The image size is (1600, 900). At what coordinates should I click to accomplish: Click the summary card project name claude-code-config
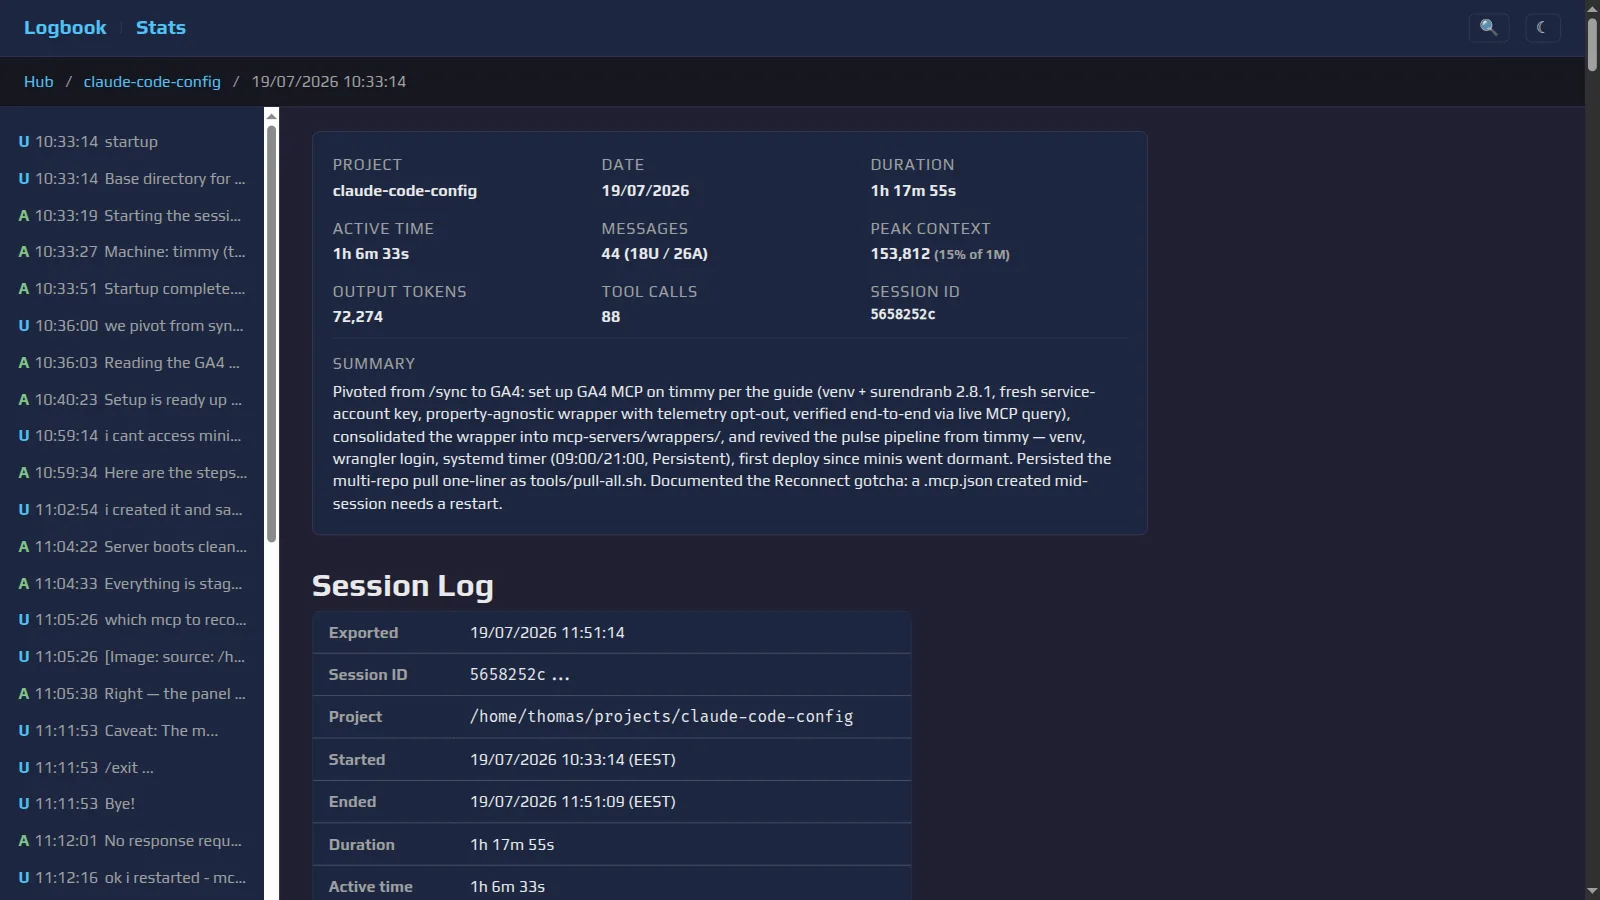405,191
